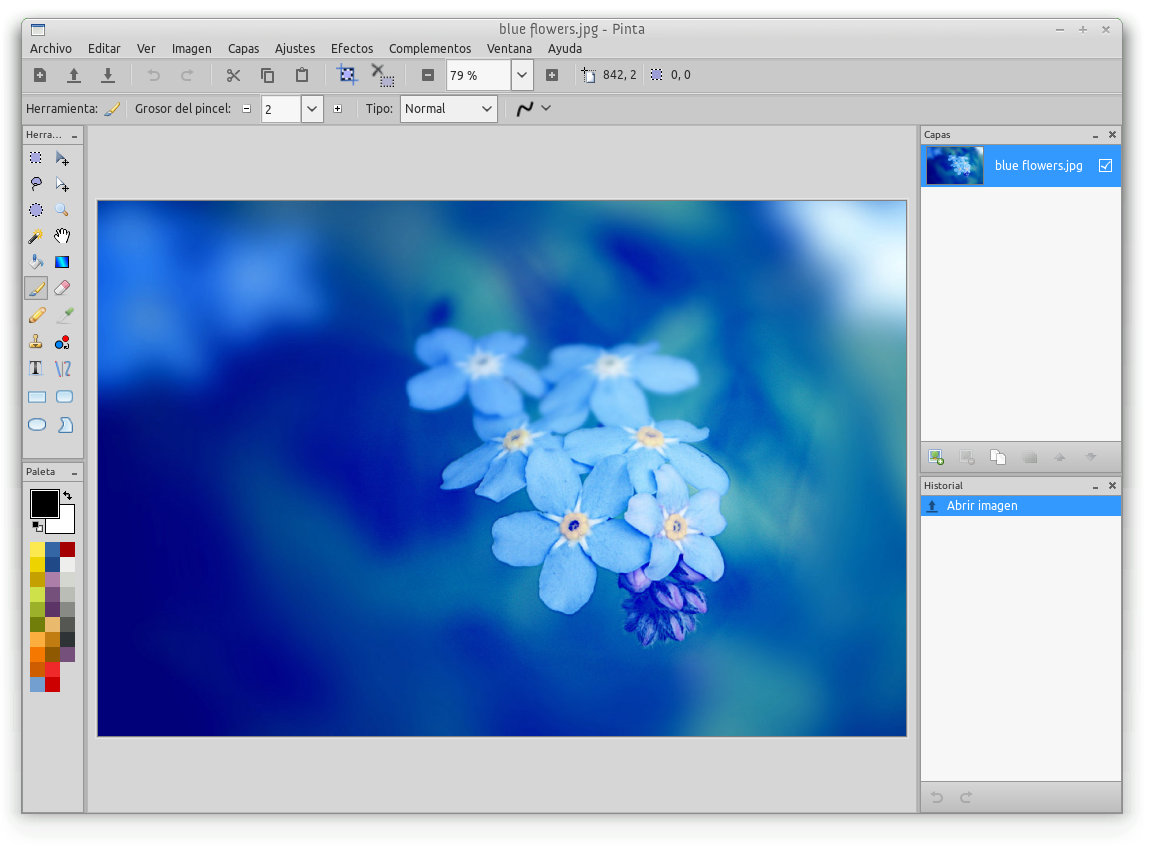
Task: Toggle visibility checkbox of blue flowers.jpg layer
Action: coord(1105,166)
